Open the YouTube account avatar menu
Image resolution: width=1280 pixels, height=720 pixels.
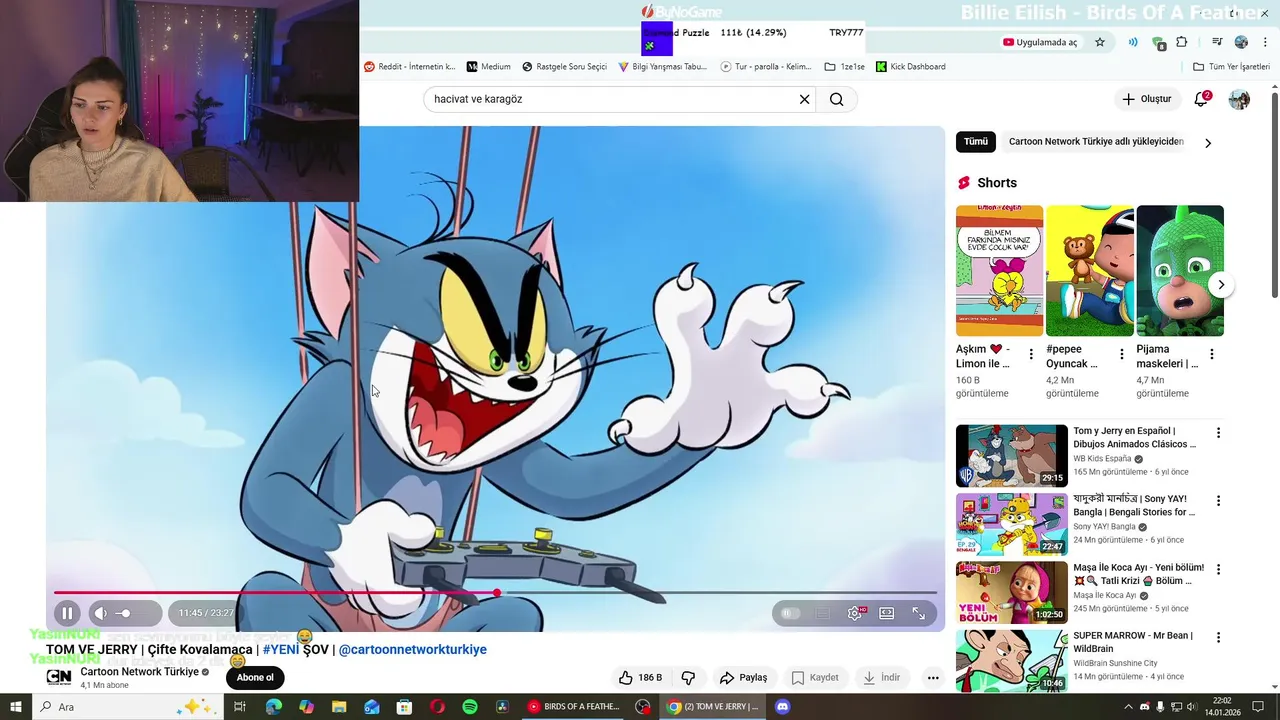pos(1239,99)
